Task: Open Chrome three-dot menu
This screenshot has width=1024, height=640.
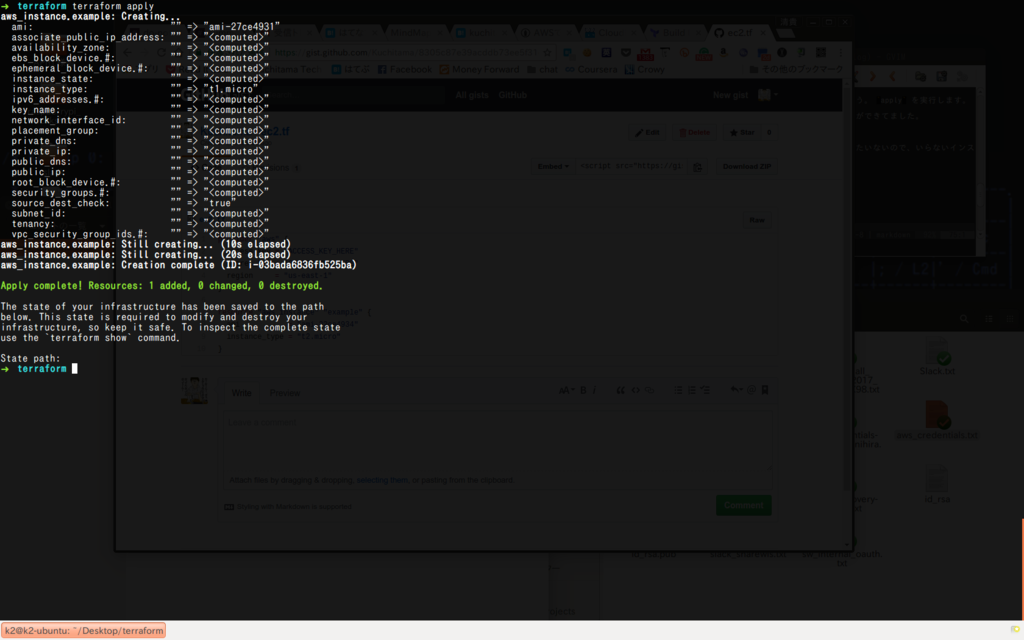Action: (840, 53)
